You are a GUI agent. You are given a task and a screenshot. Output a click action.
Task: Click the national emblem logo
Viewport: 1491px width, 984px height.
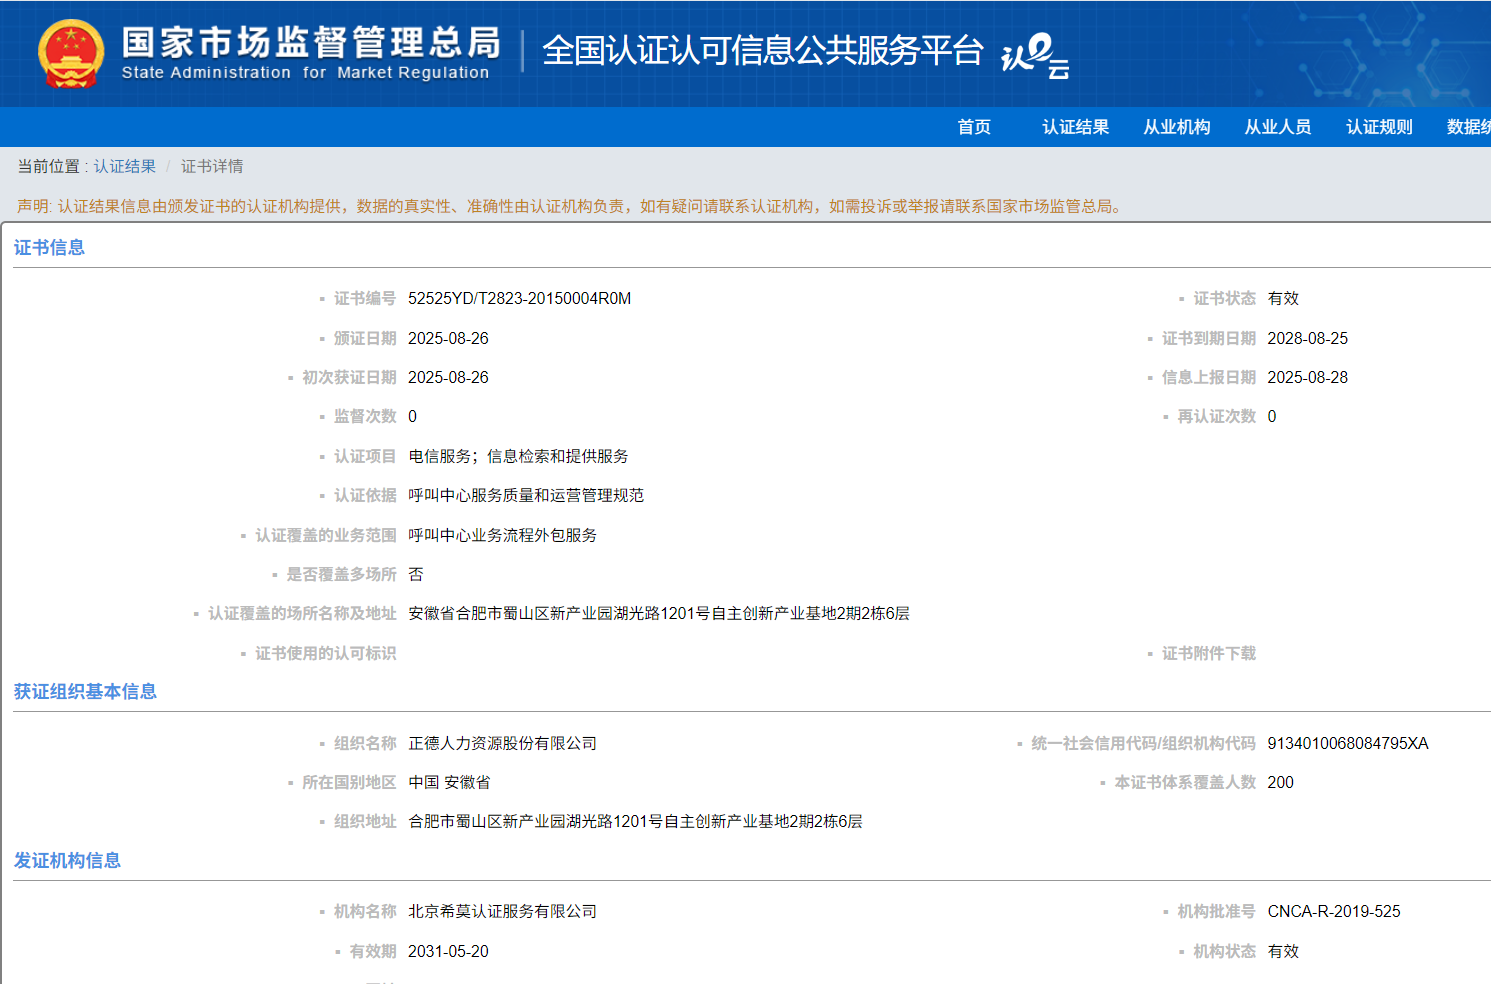pyautogui.click(x=70, y=54)
